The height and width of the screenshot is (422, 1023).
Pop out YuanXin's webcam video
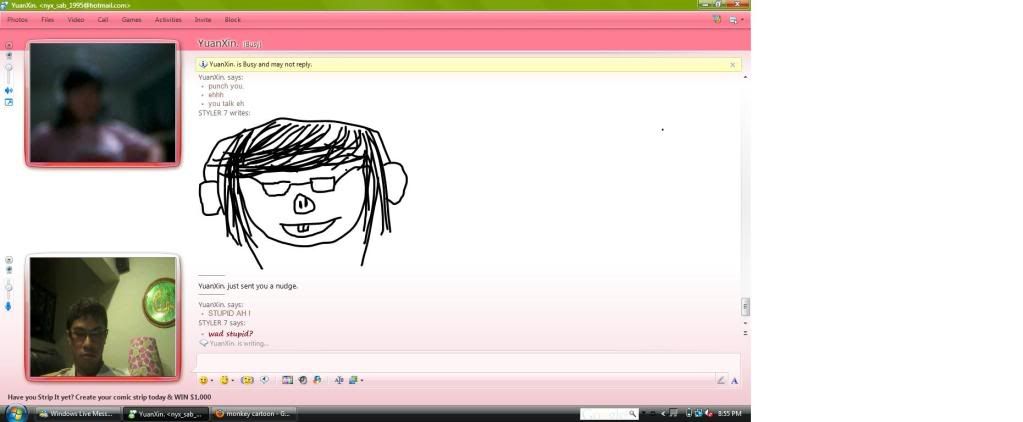8,102
